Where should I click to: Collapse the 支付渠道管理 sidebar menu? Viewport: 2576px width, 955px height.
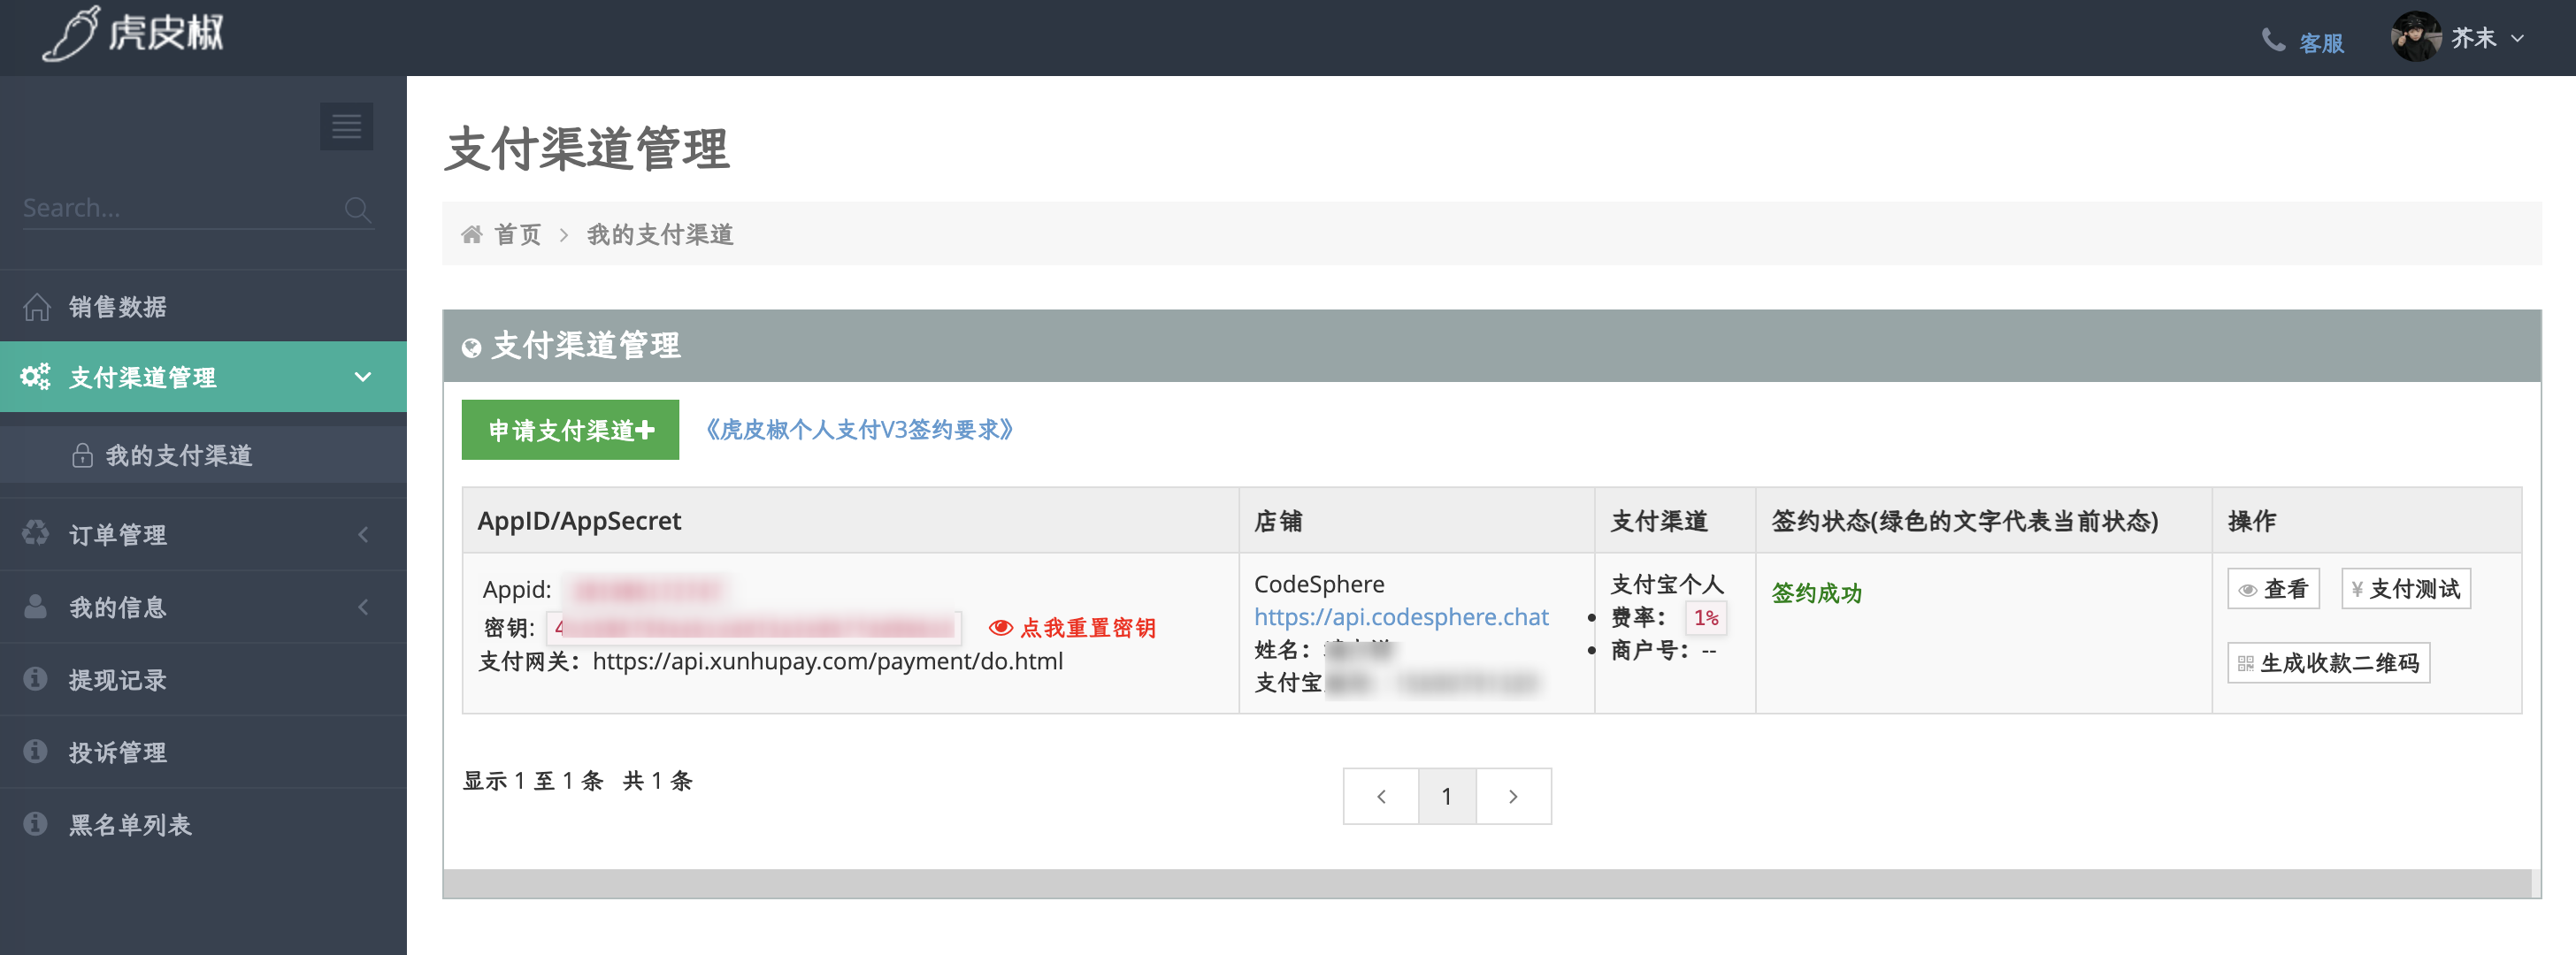pos(362,377)
